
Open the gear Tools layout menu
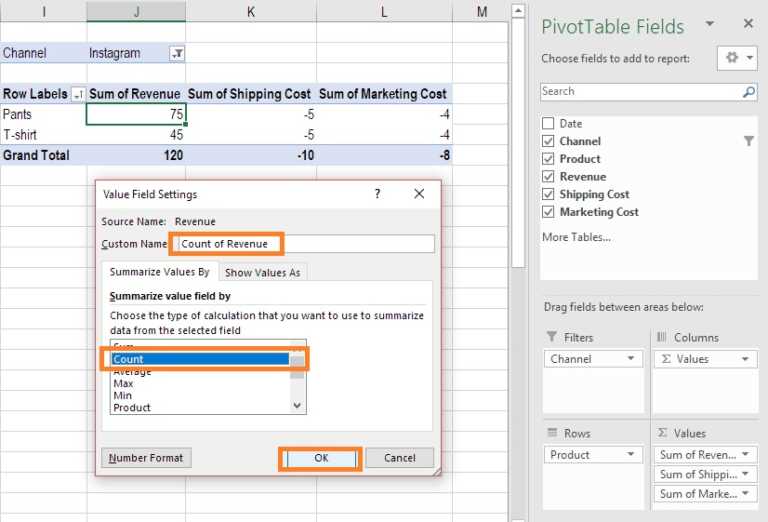[737, 58]
